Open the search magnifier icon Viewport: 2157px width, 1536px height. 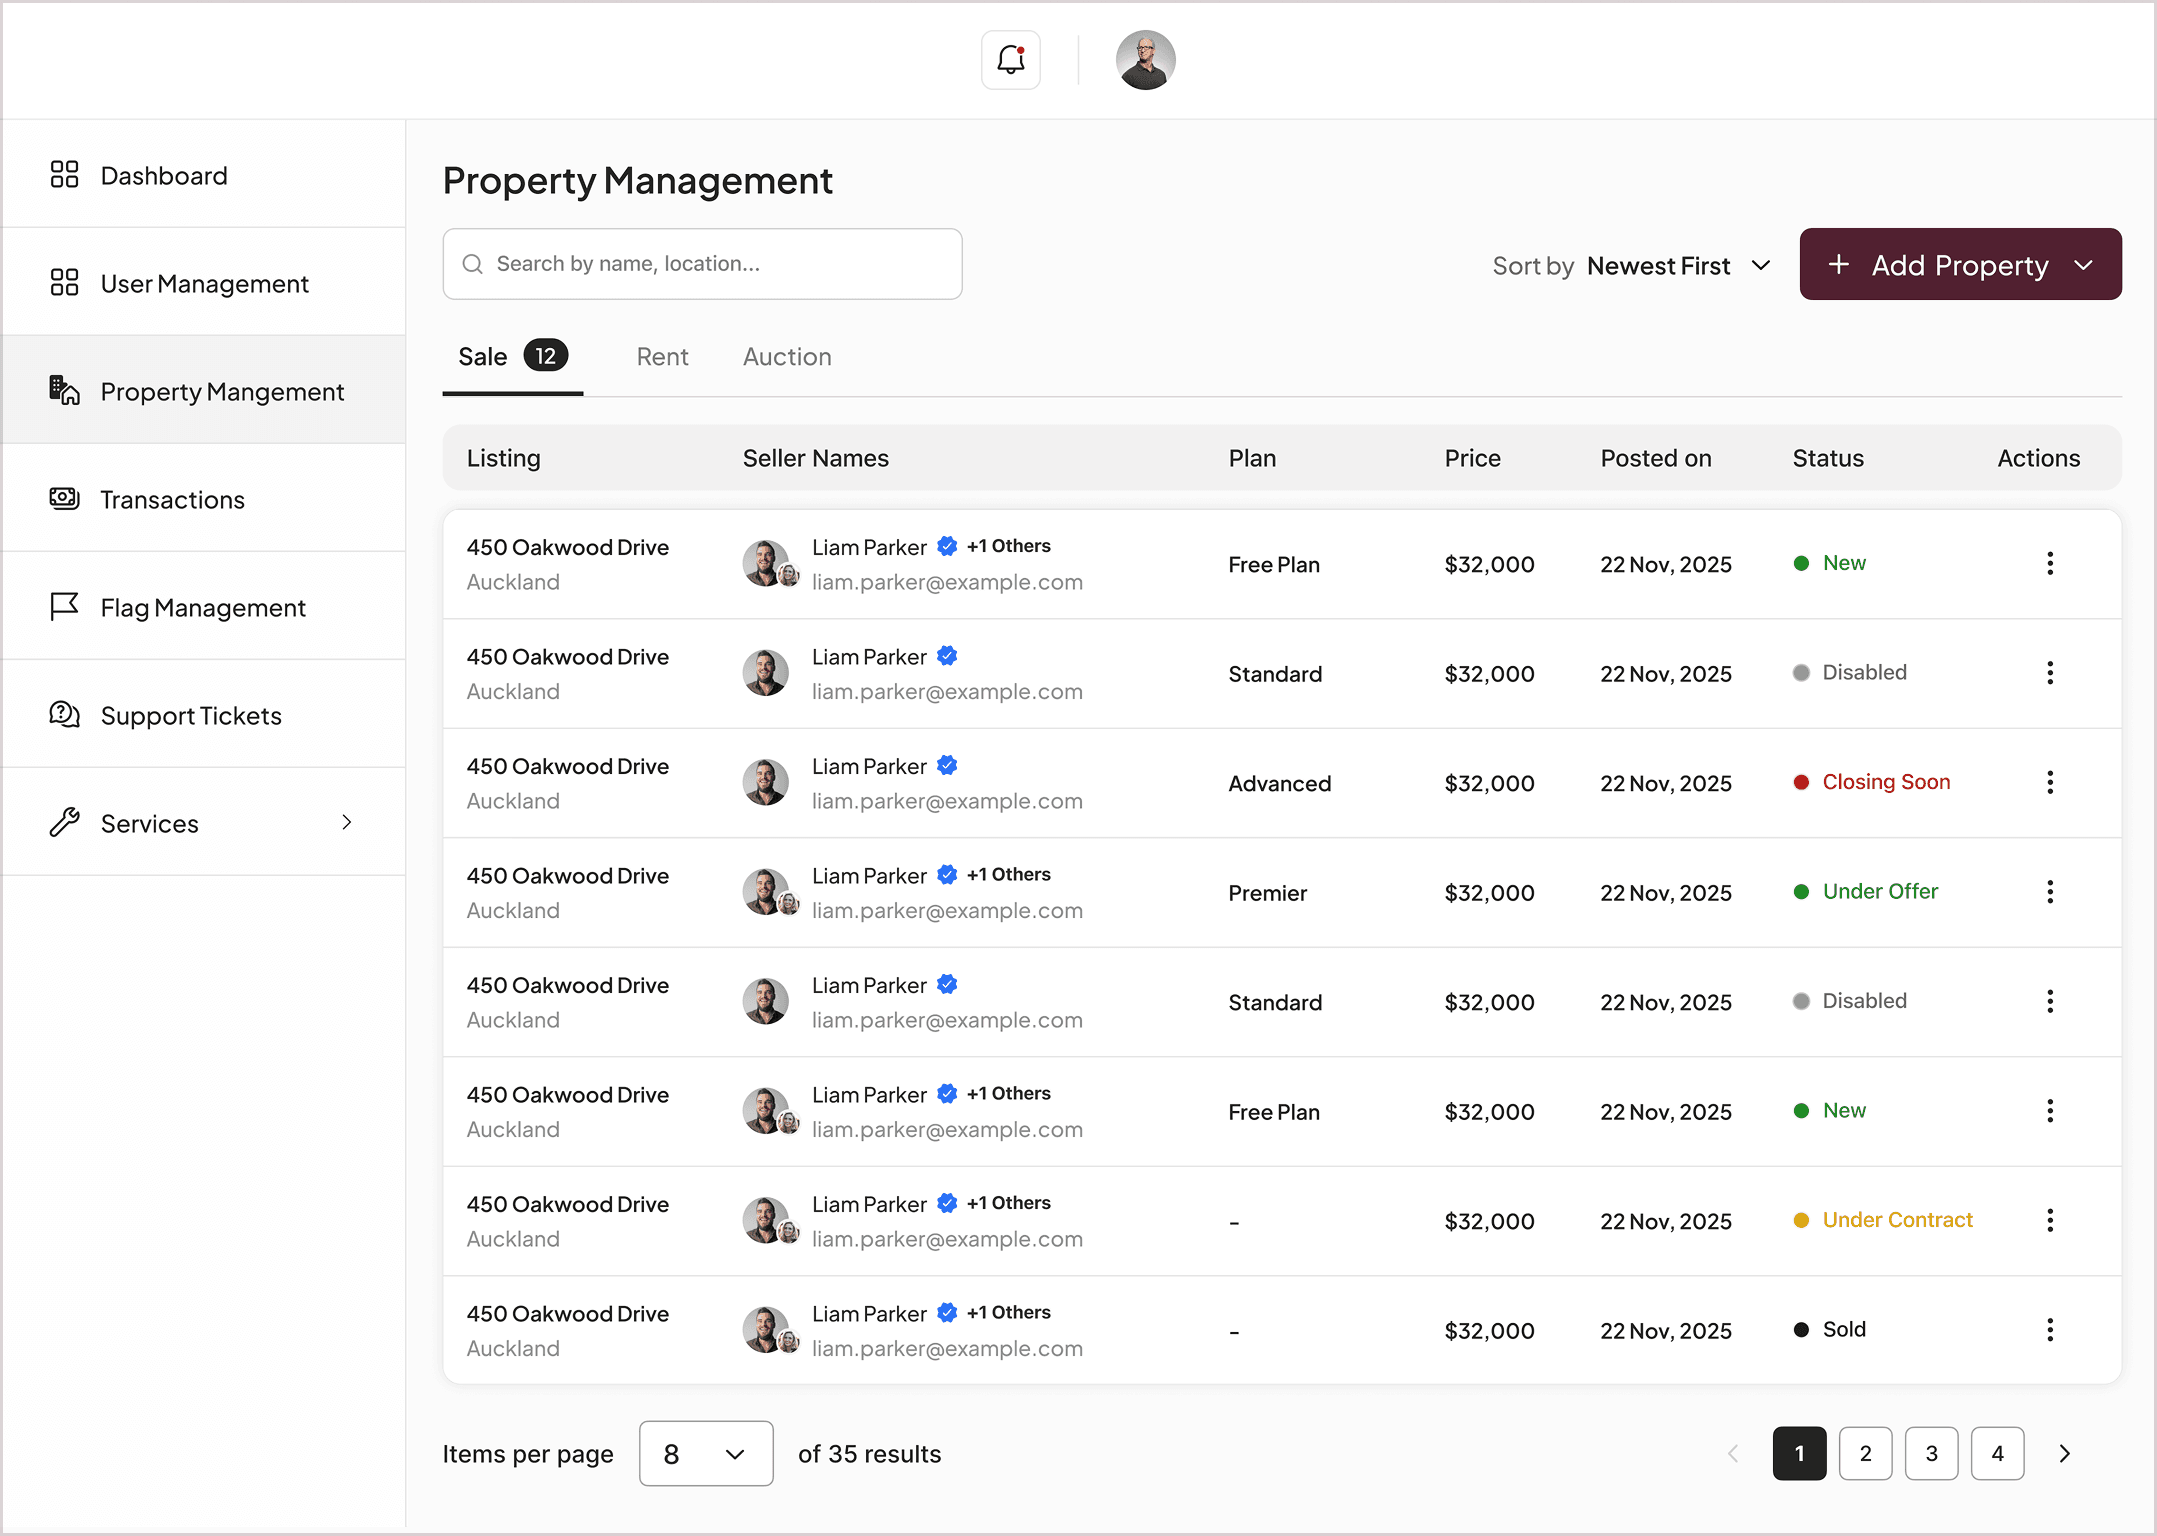pos(473,263)
